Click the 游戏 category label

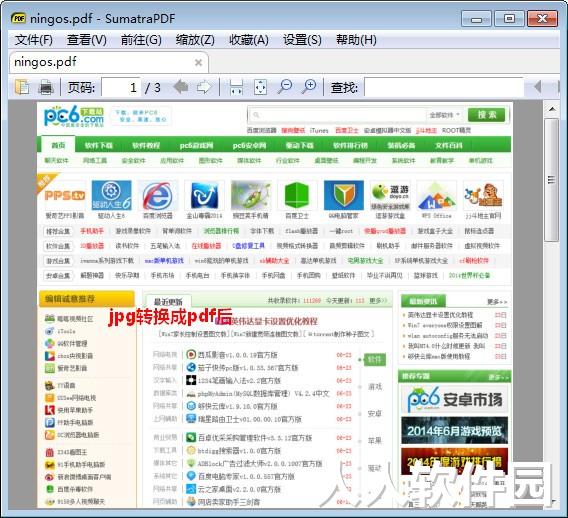(x=375, y=387)
